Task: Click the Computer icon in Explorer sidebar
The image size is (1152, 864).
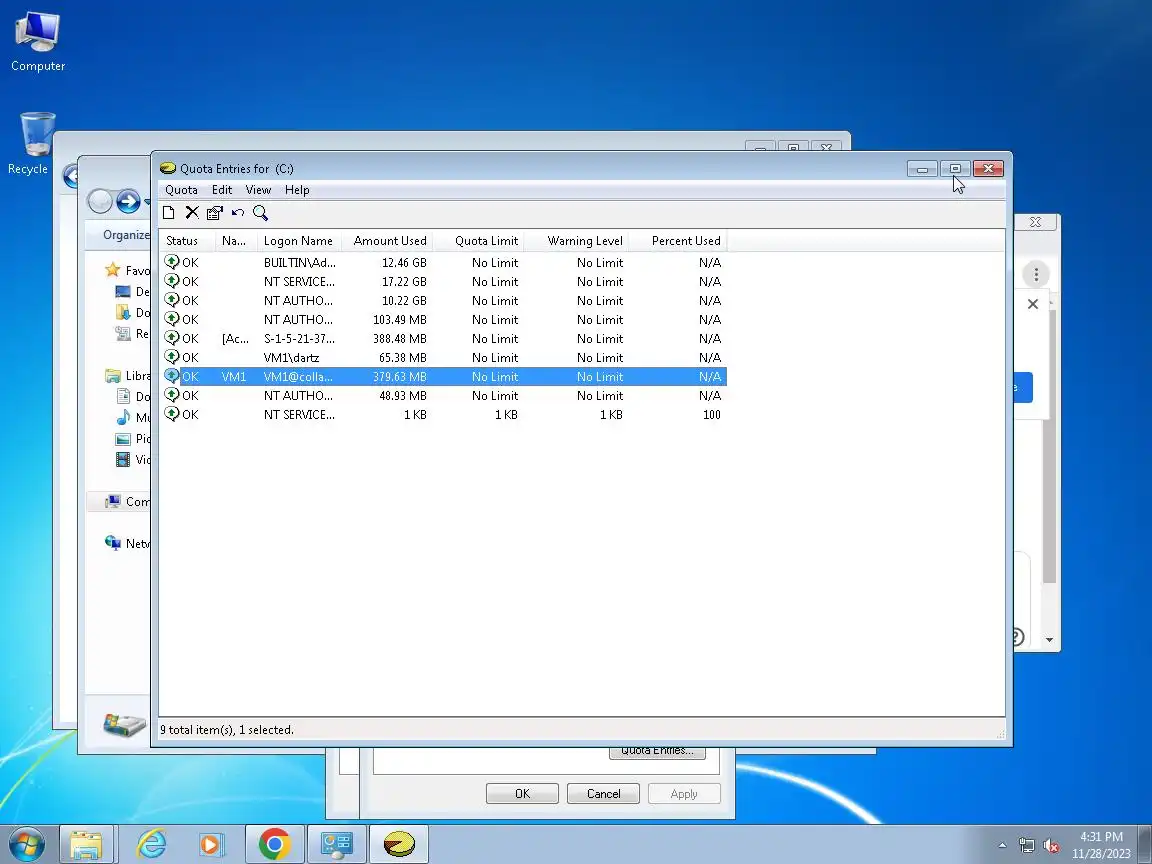Action: (112, 501)
